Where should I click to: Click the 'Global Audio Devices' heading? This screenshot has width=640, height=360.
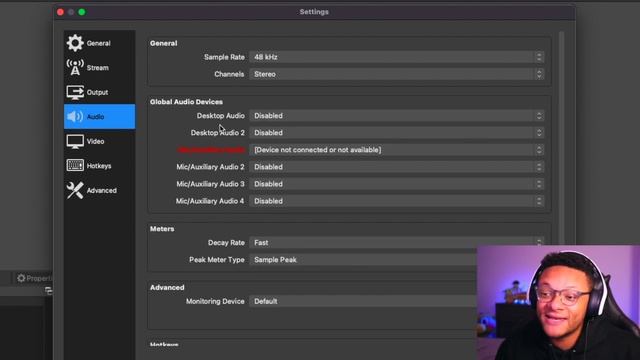point(186,102)
